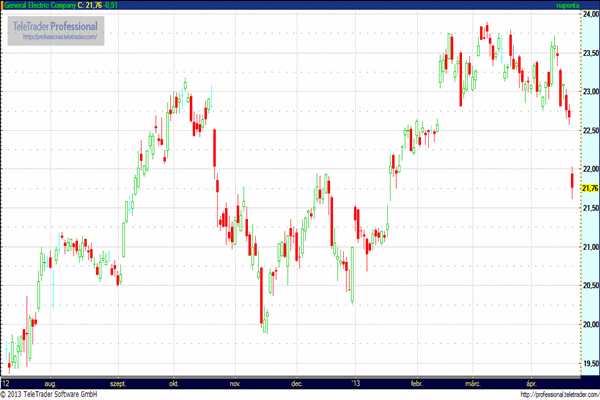Open the professional.teletrader.com link under the logo

point(58,37)
